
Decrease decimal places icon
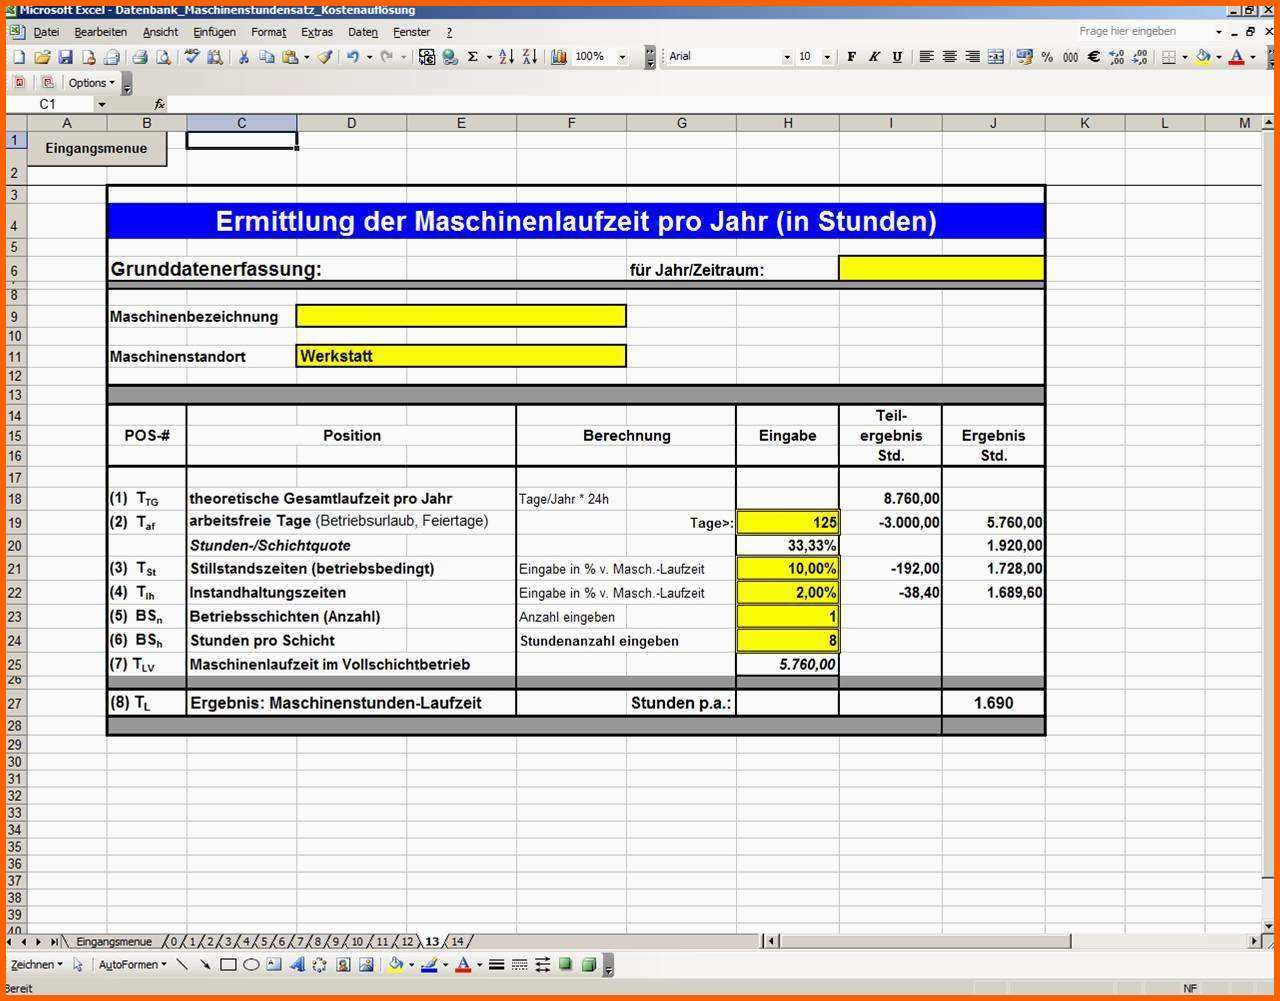click(1140, 57)
